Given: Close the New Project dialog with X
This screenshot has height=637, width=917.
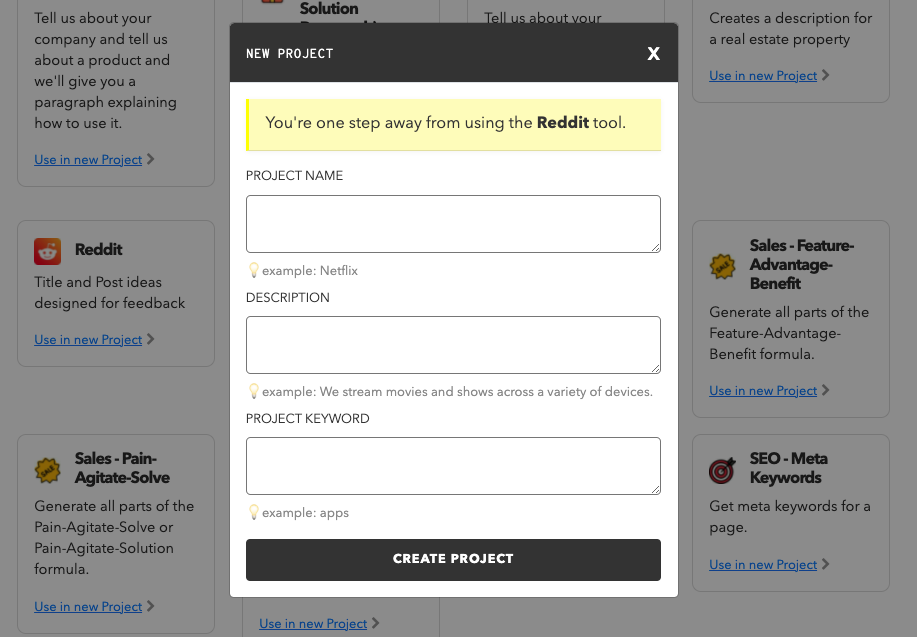Looking at the screenshot, I should tap(653, 53).
